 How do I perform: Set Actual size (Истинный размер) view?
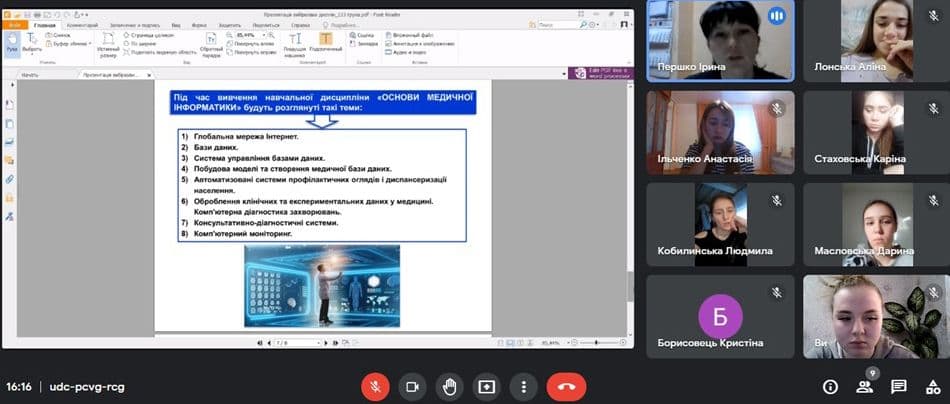pyautogui.click(x=108, y=45)
